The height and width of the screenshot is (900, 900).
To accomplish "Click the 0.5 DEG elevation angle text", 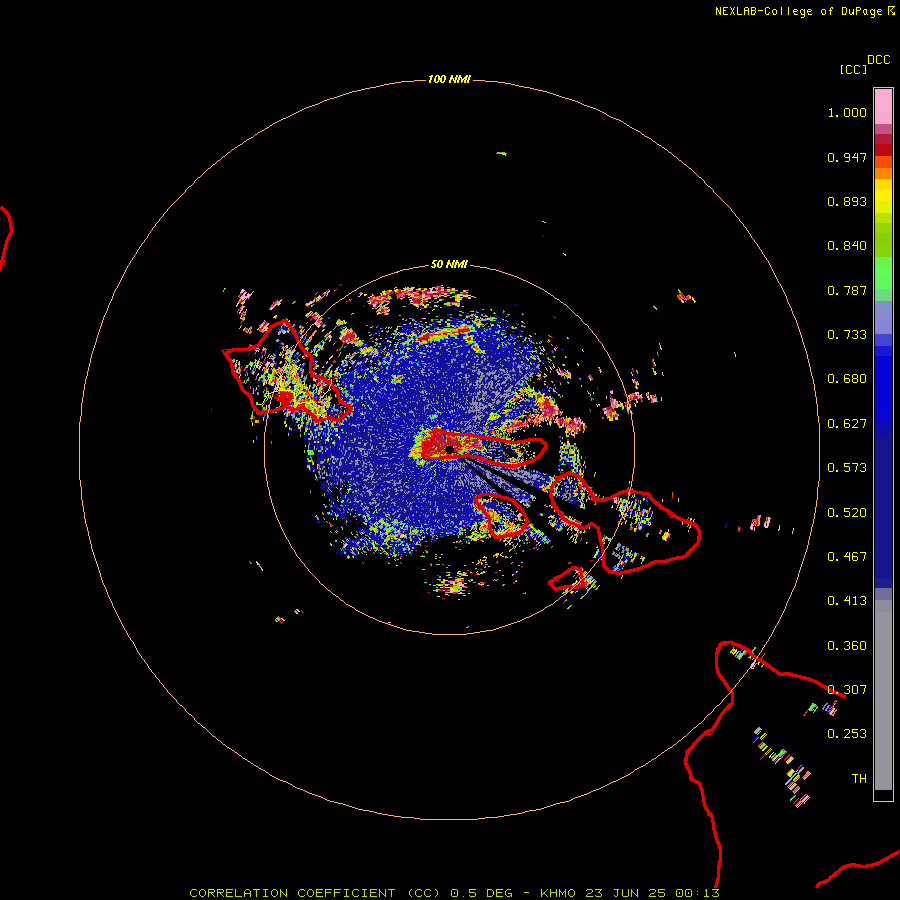I will coord(481,893).
